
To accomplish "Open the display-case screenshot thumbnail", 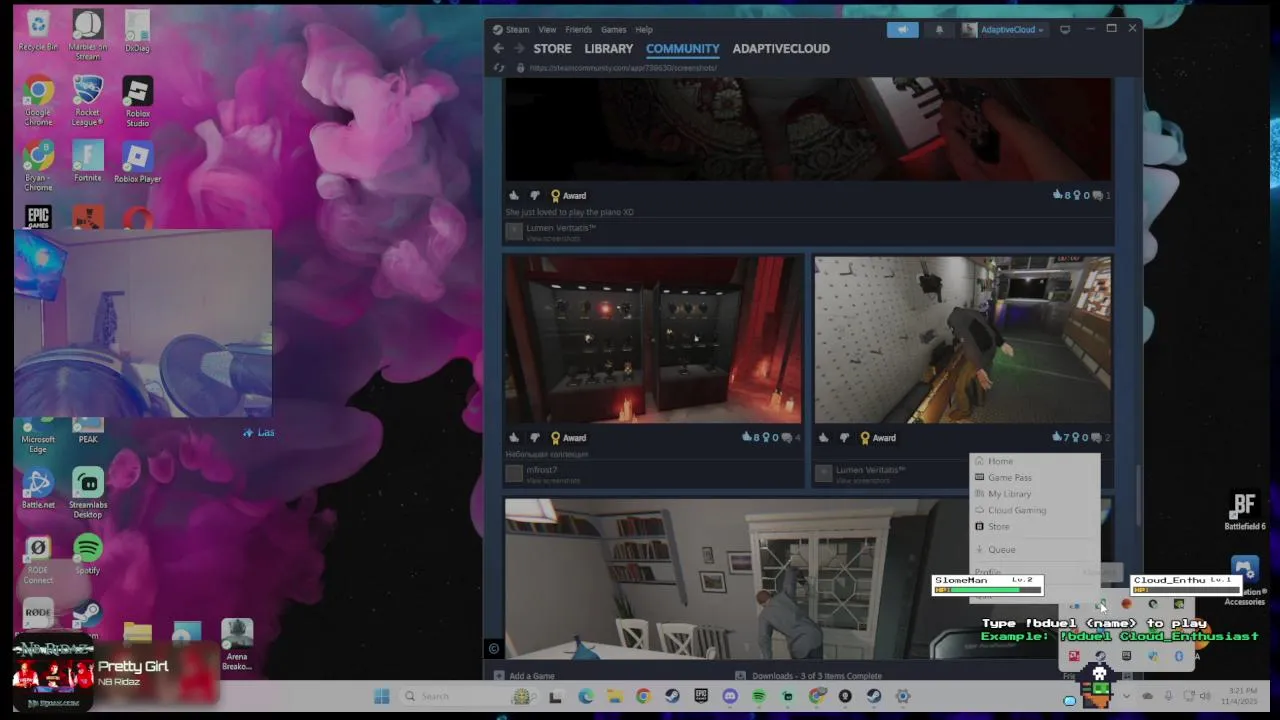I will [653, 340].
